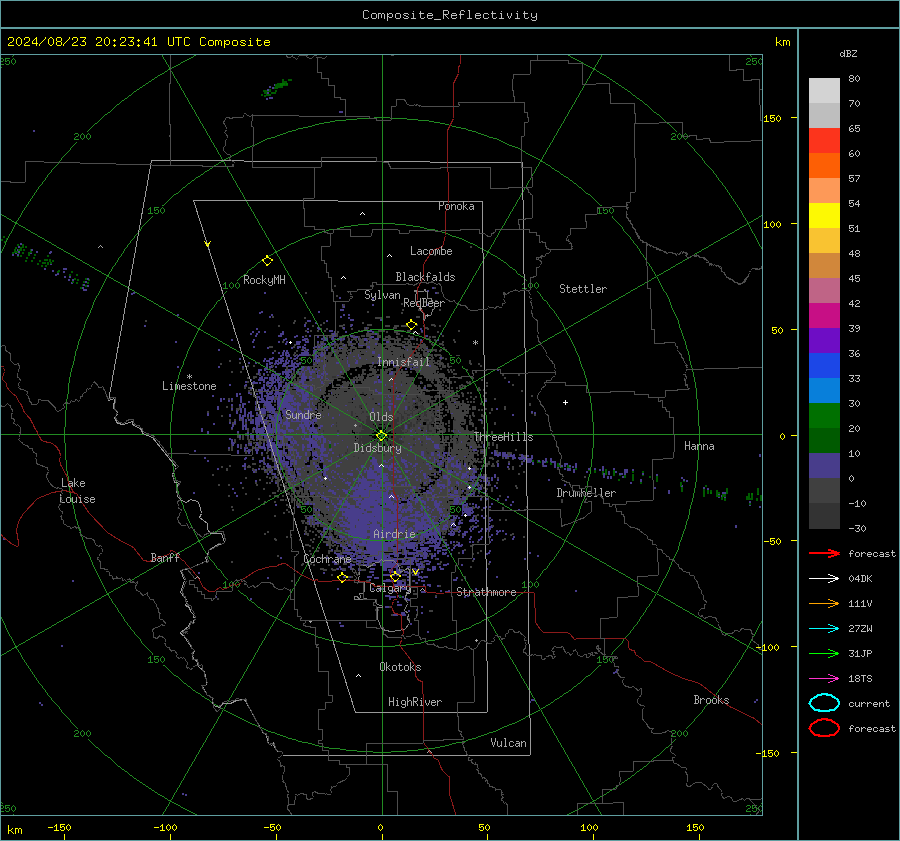Click the cyan current ellipse legend icon
Screen dimensions: 900x841
[x=824, y=703]
